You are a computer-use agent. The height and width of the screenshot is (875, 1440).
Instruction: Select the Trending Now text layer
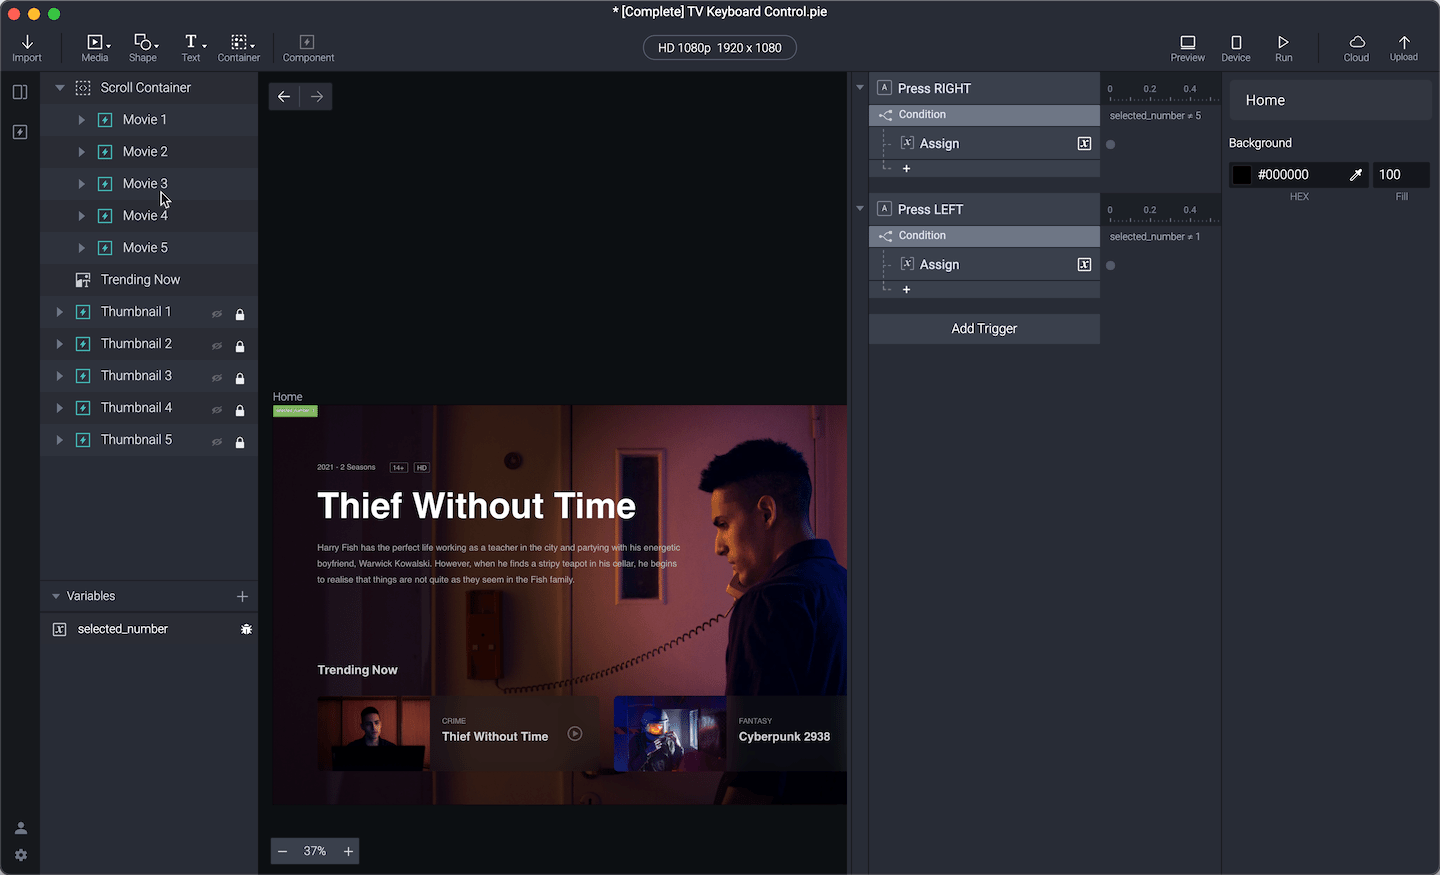(149, 280)
